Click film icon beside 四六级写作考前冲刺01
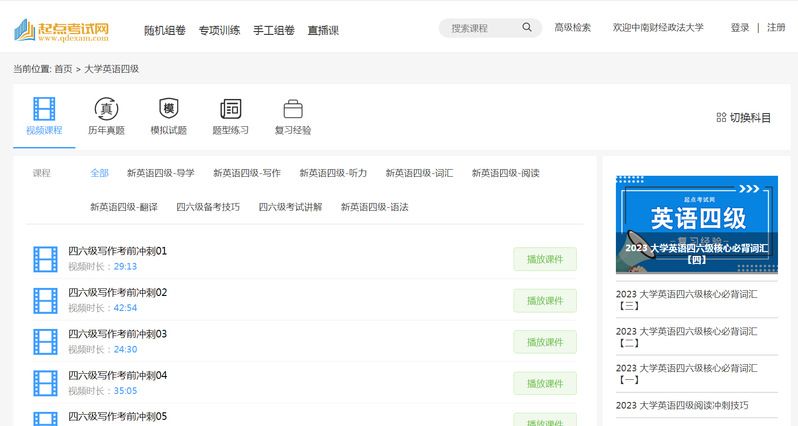The width and height of the screenshot is (798, 426). (x=45, y=259)
